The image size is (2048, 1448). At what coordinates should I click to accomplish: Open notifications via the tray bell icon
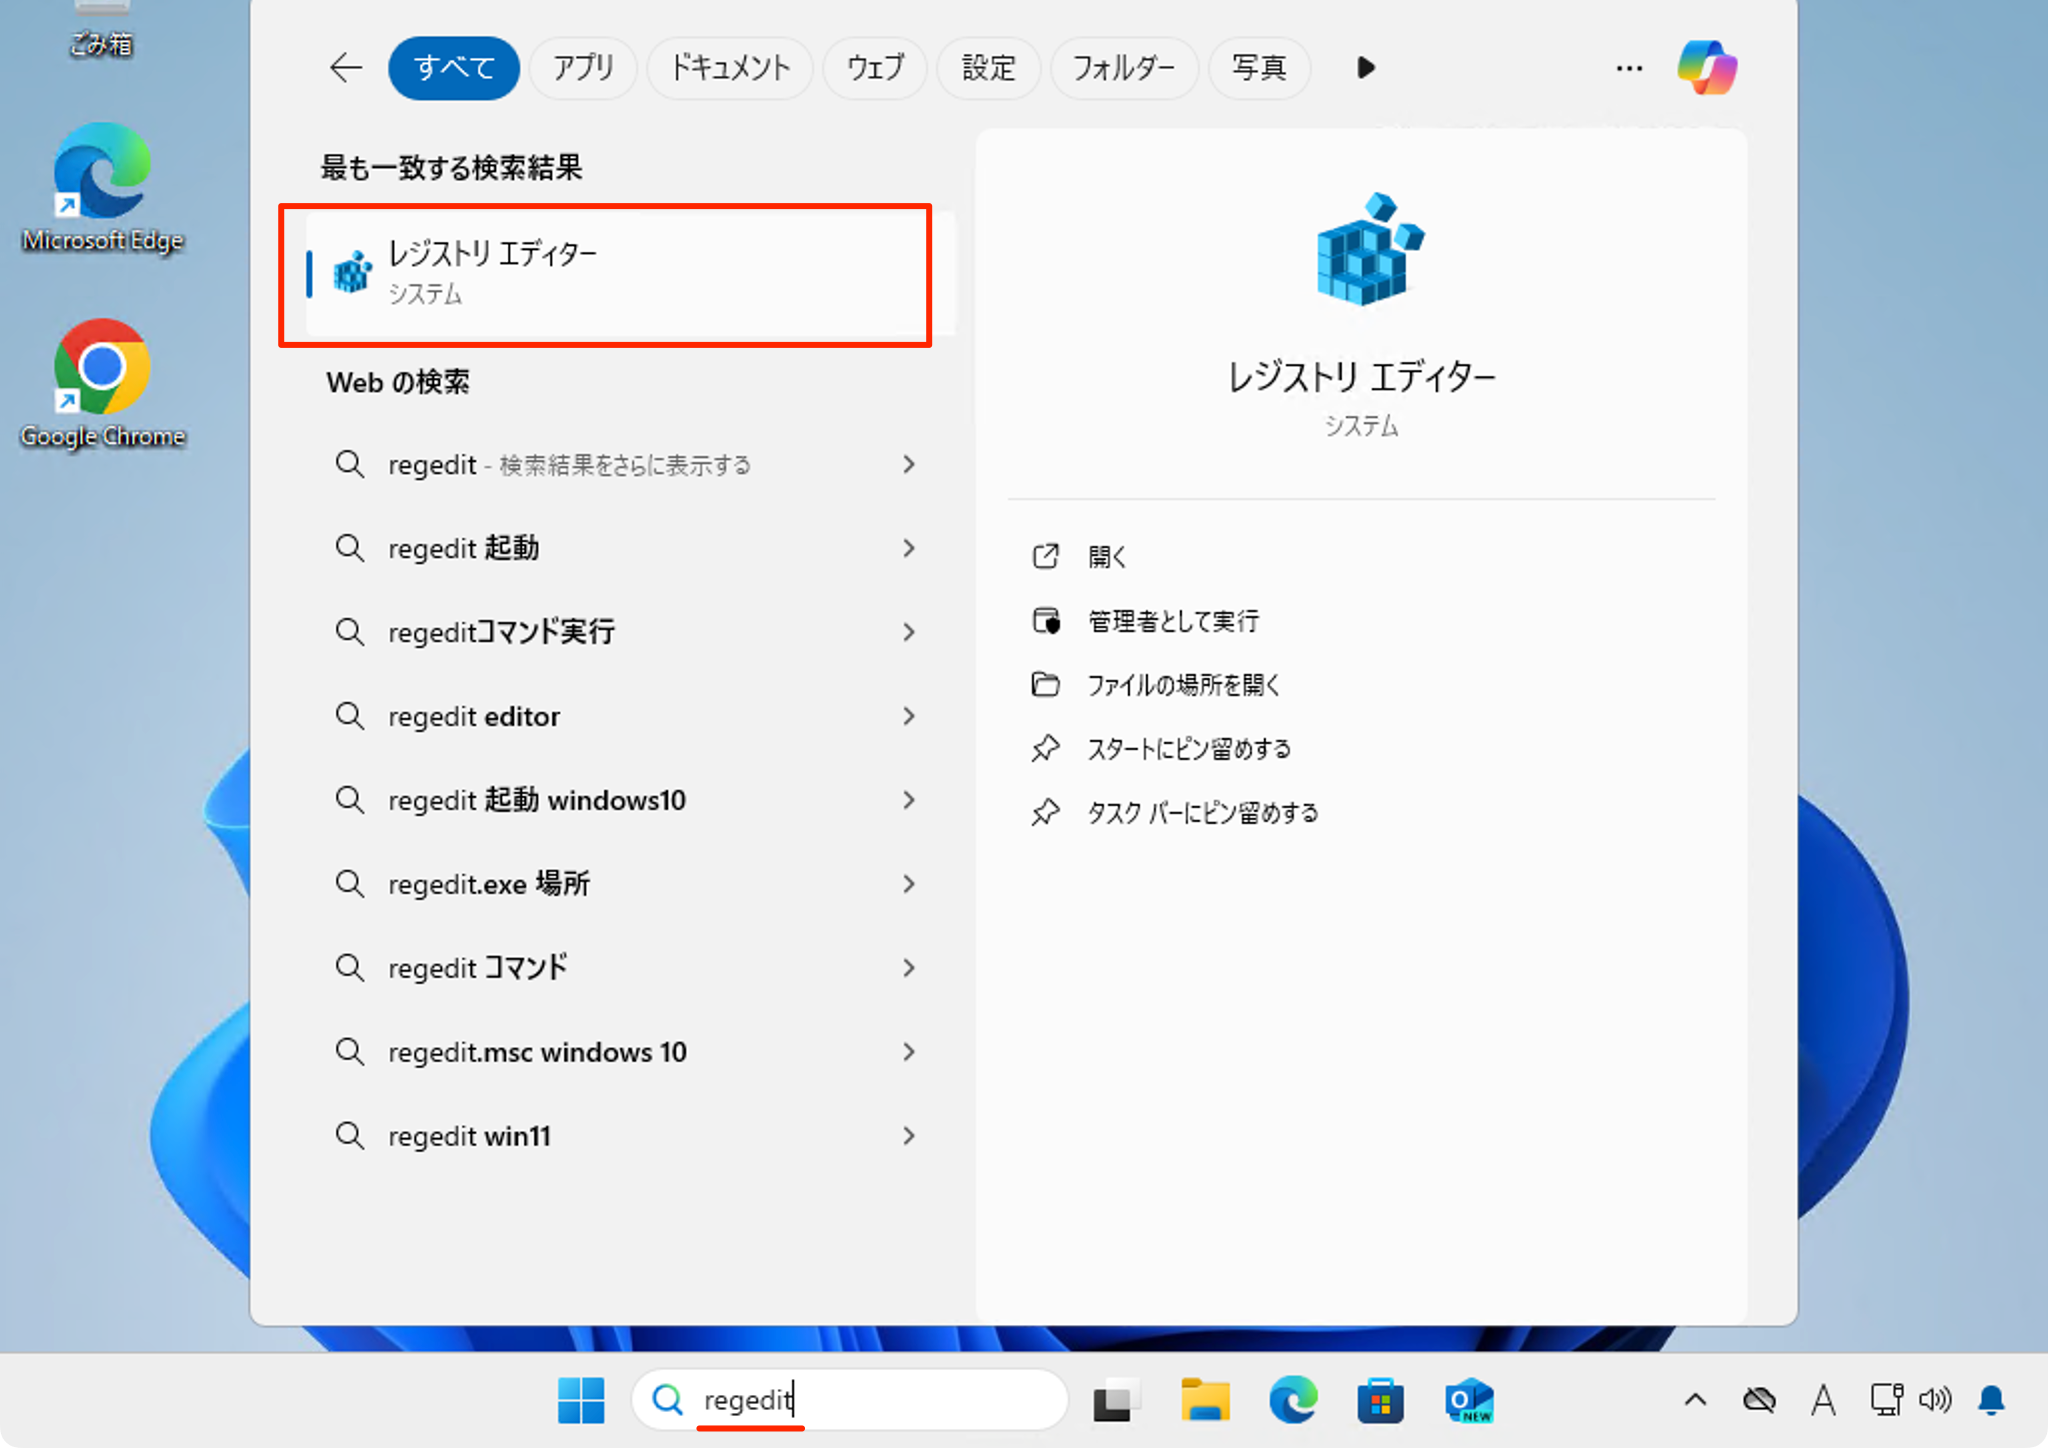(x=1992, y=1400)
